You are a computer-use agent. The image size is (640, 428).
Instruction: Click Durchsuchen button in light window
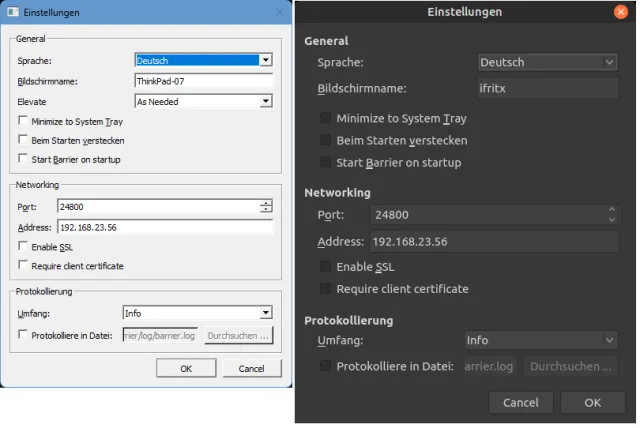(x=238, y=335)
